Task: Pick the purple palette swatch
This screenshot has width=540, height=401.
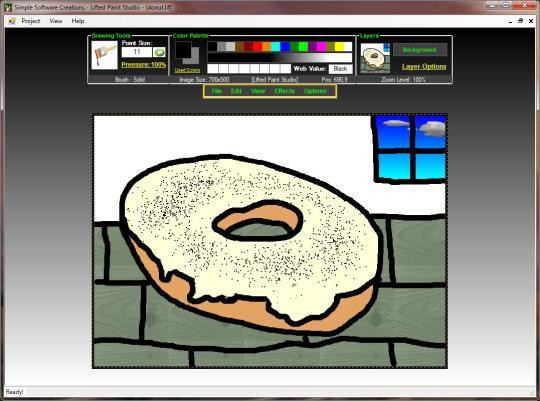Action: click(312, 47)
